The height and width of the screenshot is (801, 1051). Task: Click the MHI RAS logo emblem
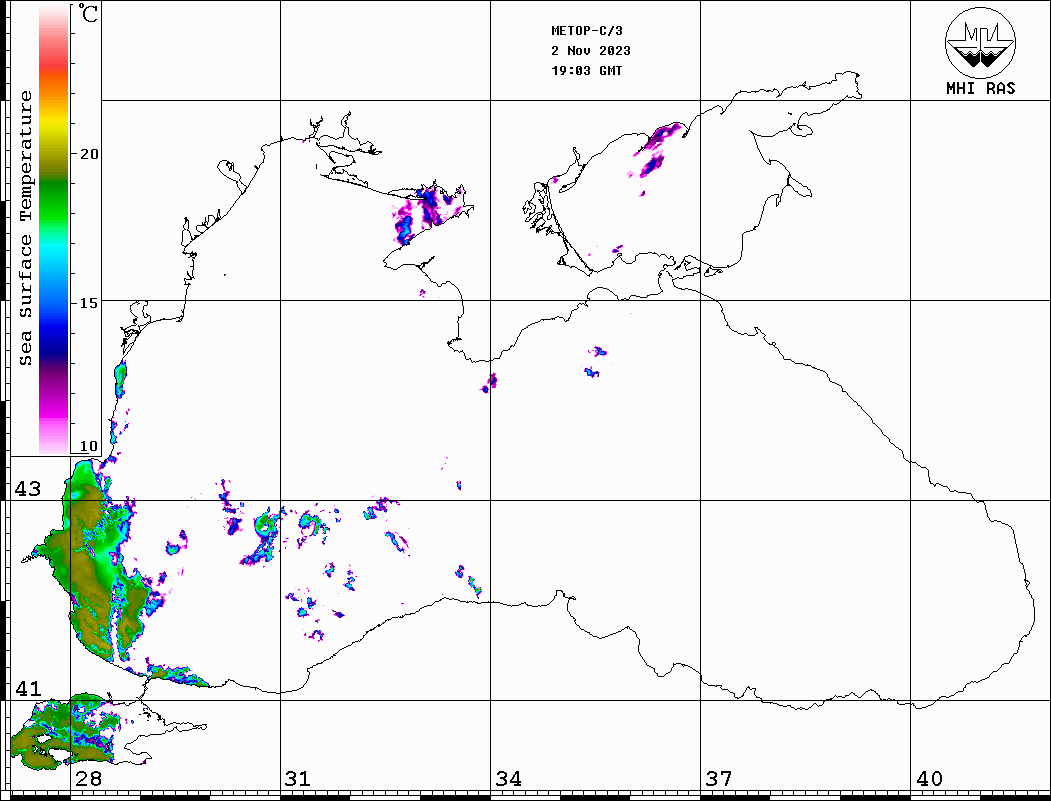coord(981,41)
